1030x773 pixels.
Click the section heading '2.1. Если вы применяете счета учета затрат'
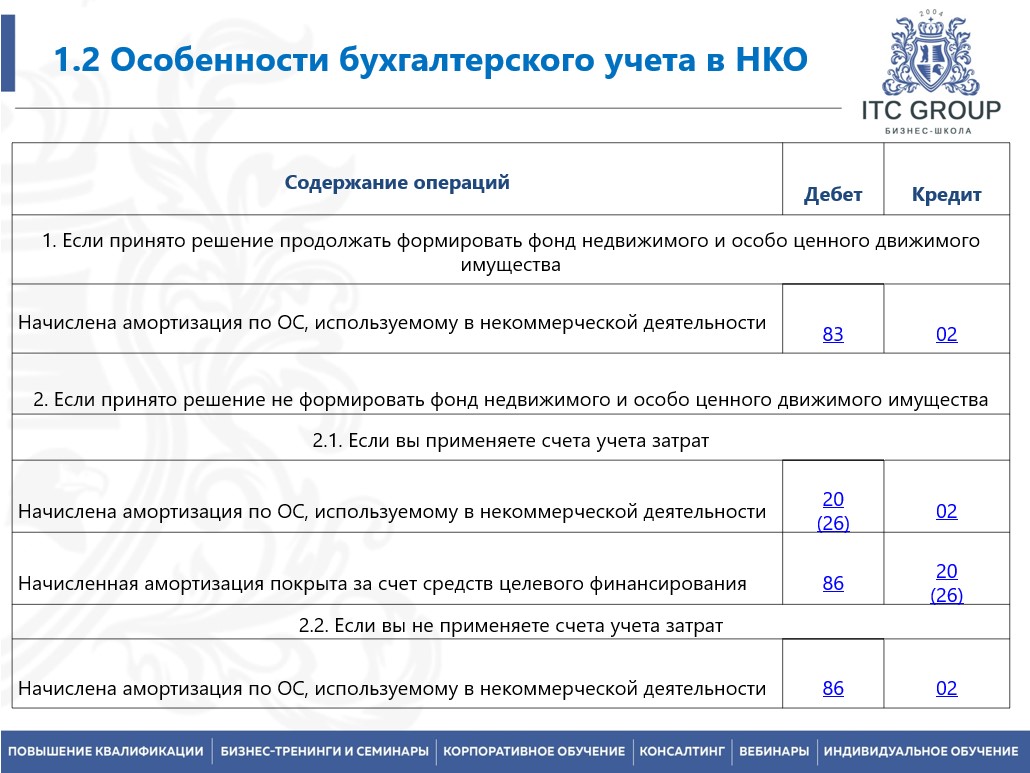pyautogui.click(x=510, y=441)
